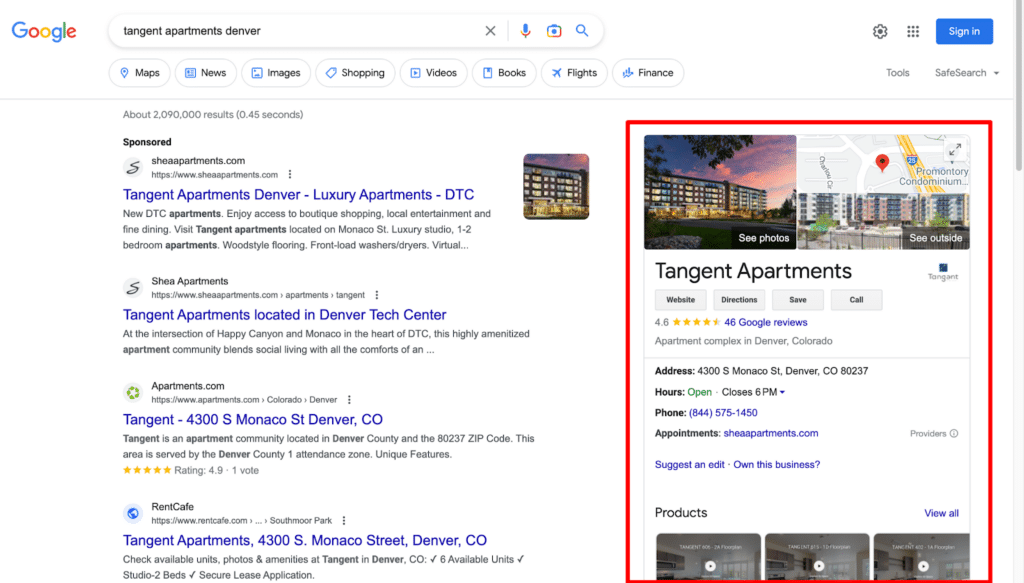Click the red map pin marker
The height and width of the screenshot is (583, 1024).
pos(882,163)
